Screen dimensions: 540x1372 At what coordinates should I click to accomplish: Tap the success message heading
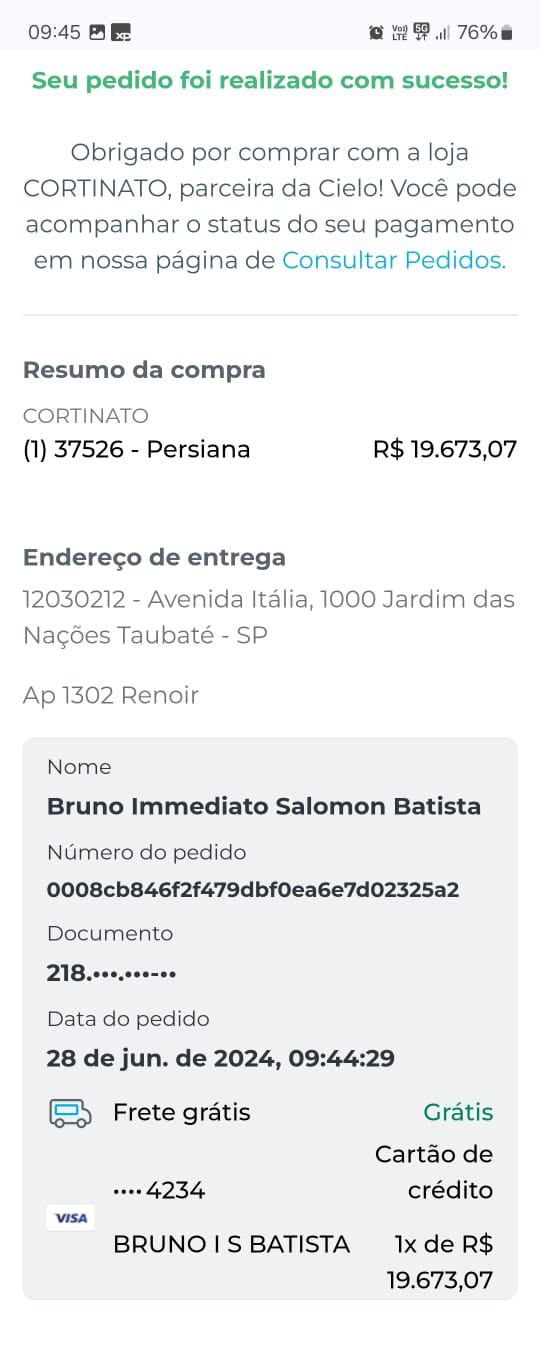270,81
